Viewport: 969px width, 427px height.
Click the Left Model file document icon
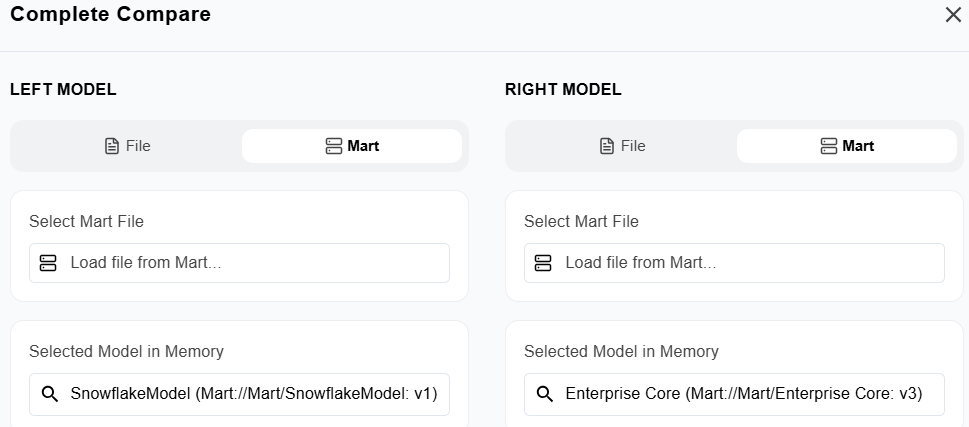coord(112,146)
